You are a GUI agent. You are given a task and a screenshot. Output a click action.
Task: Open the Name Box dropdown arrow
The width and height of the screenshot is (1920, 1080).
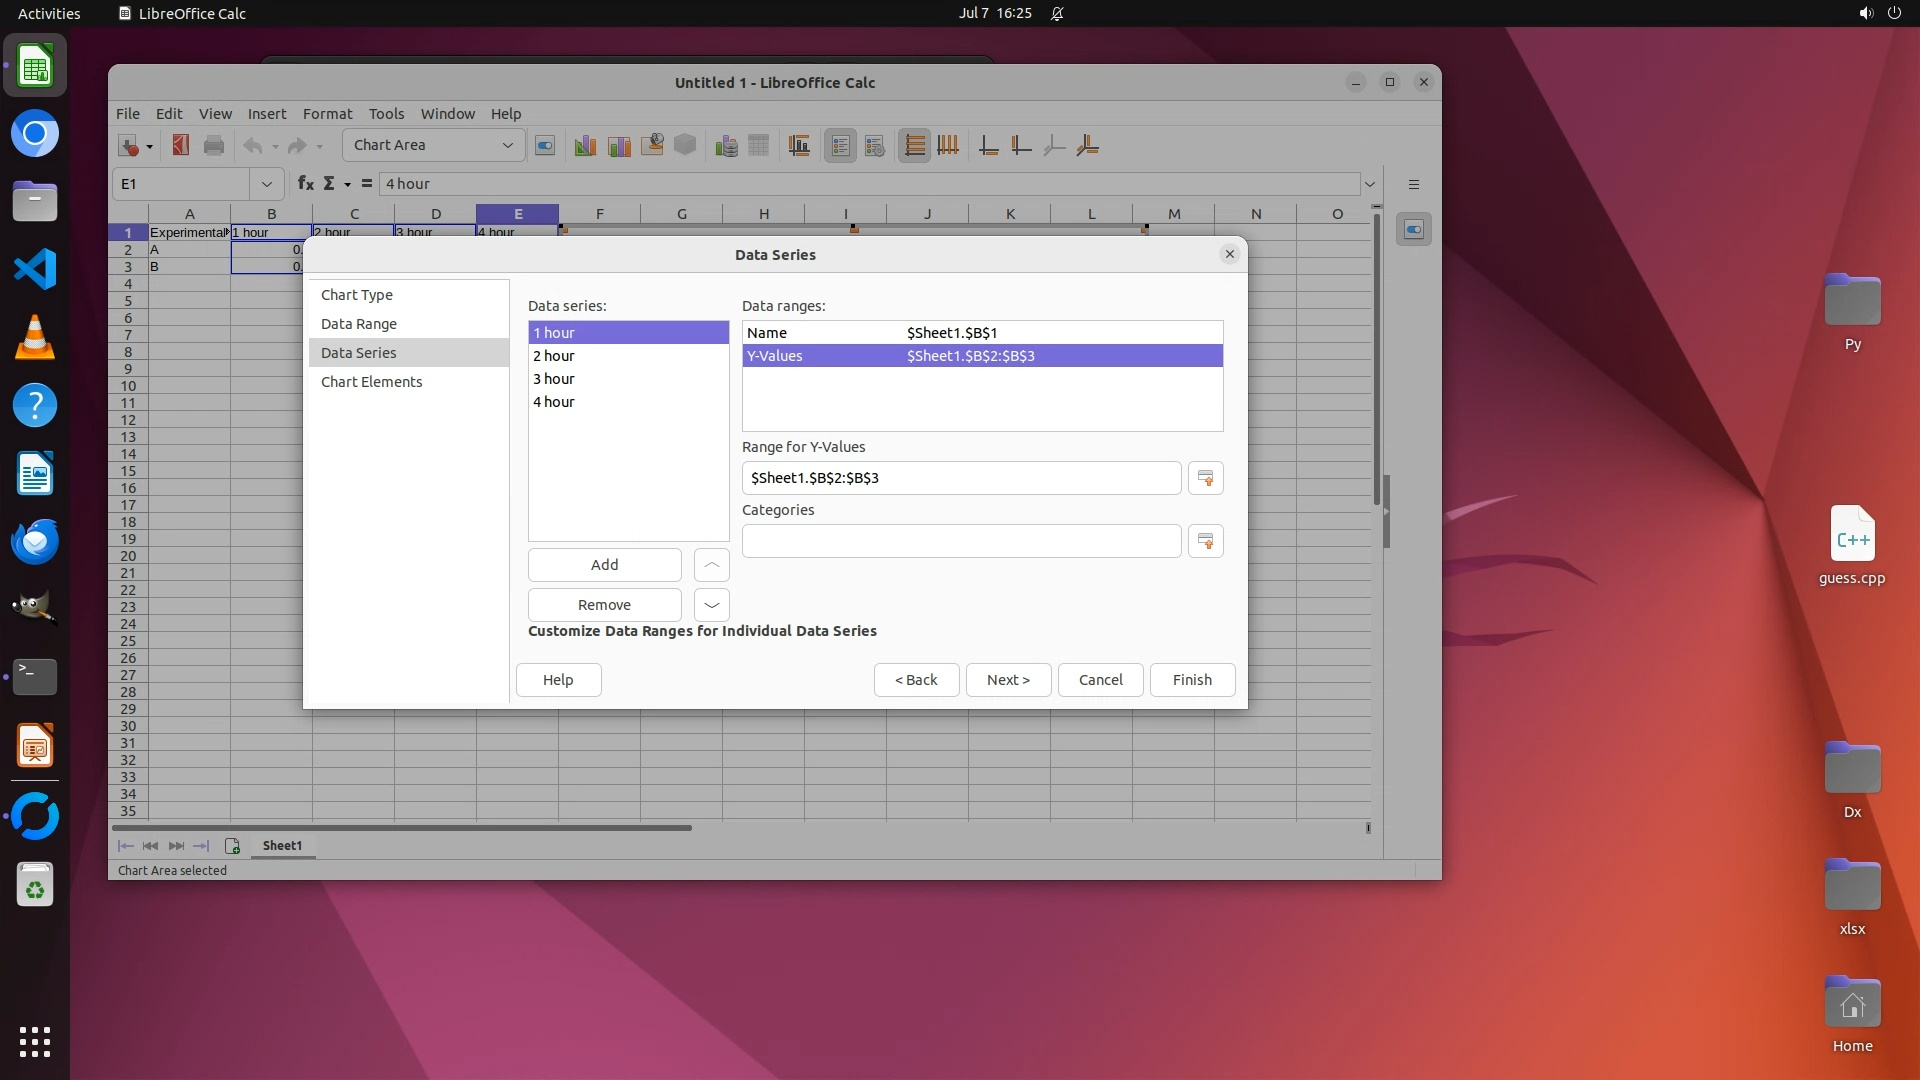[266, 184]
